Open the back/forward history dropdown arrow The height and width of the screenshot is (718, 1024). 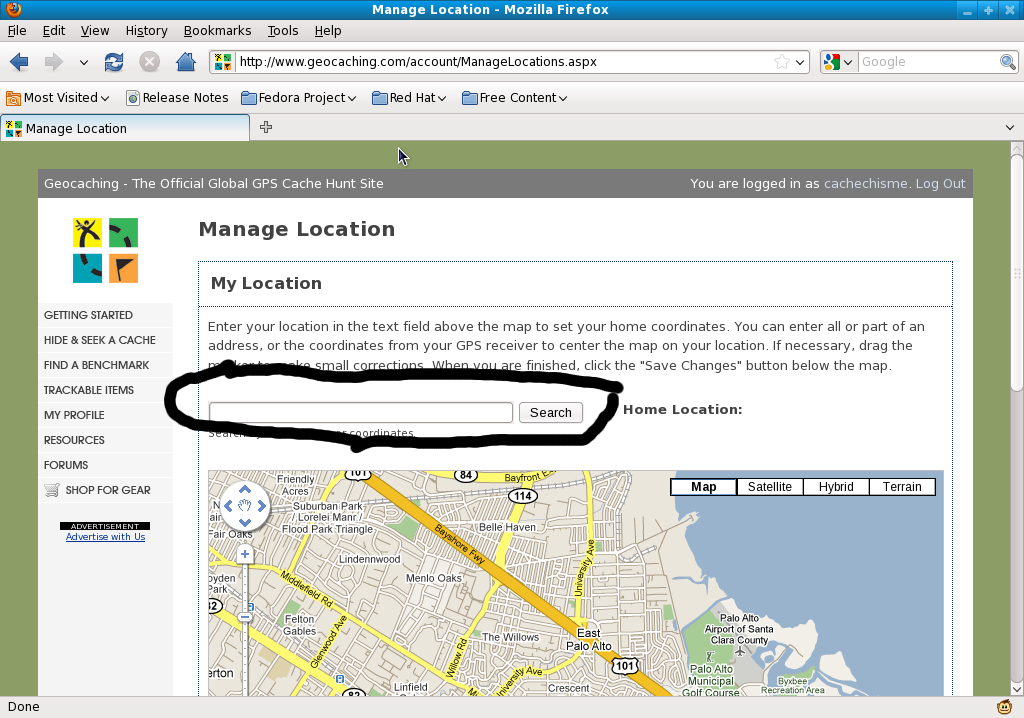[84, 63]
